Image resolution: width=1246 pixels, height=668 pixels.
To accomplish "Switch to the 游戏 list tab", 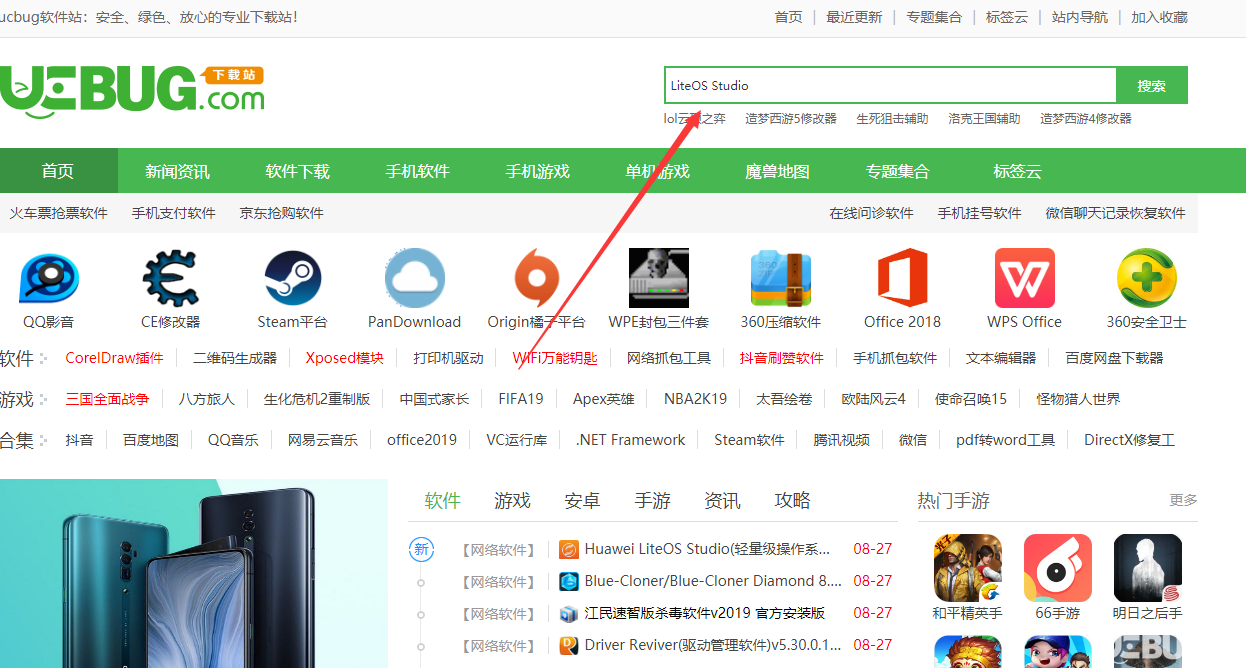I will [513, 500].
